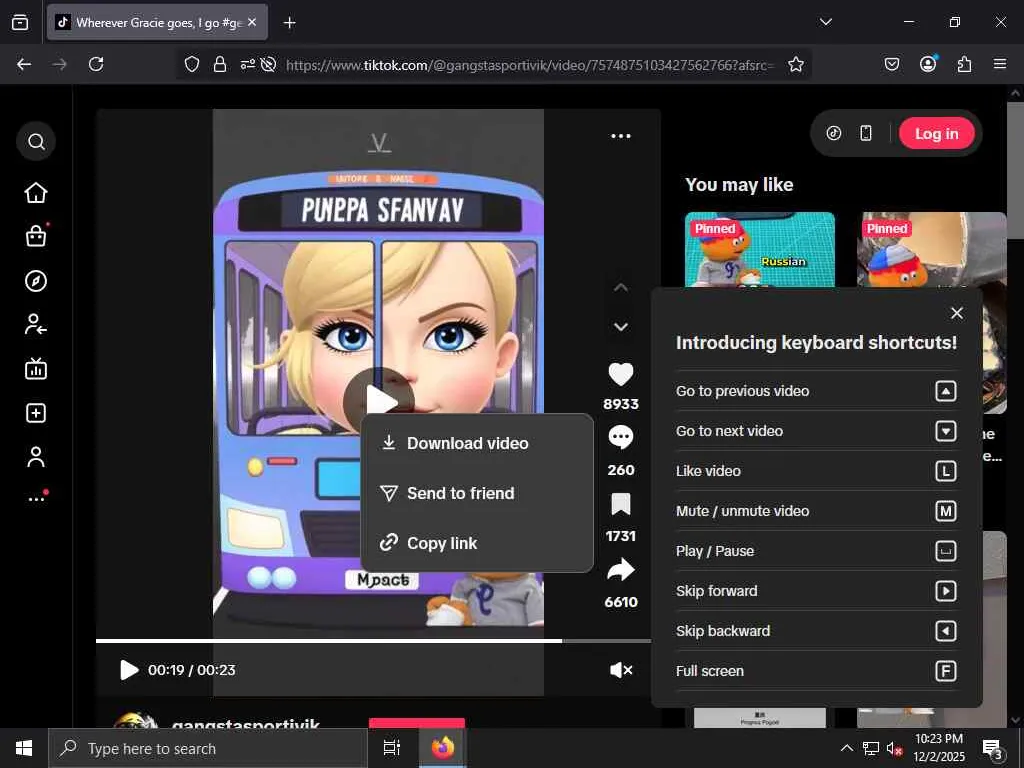Screen dimensions: 1024x768
Task: Click the share arrow icon
Action: (x=621, y=569)
